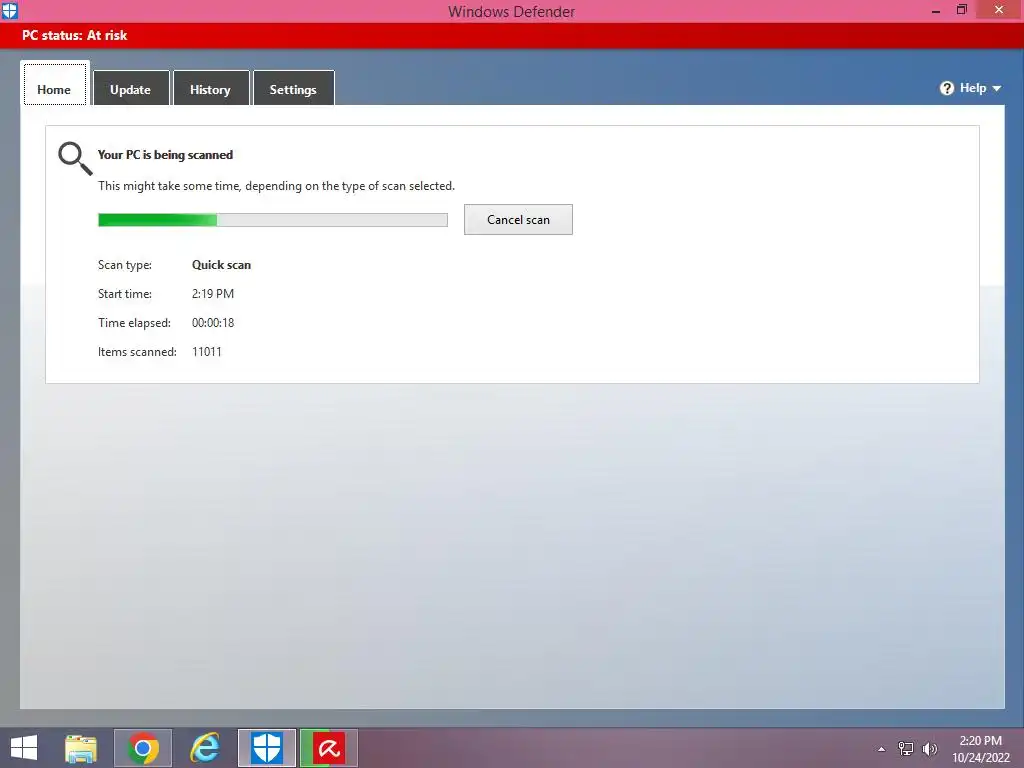
Task: Select the 'Your PC is being scanned' heading
Action: point(165,155)
